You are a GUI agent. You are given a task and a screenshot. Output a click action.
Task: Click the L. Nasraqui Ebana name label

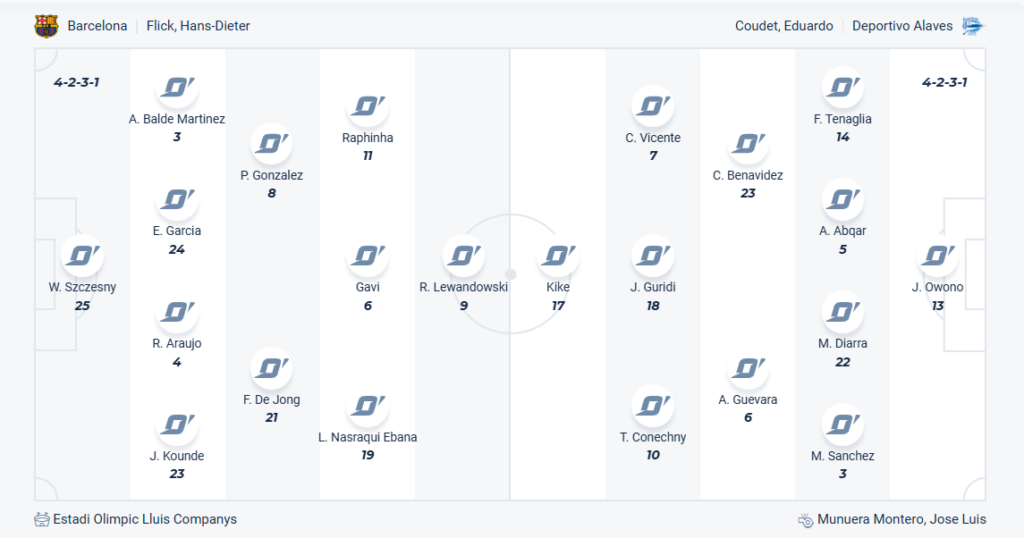368,437
